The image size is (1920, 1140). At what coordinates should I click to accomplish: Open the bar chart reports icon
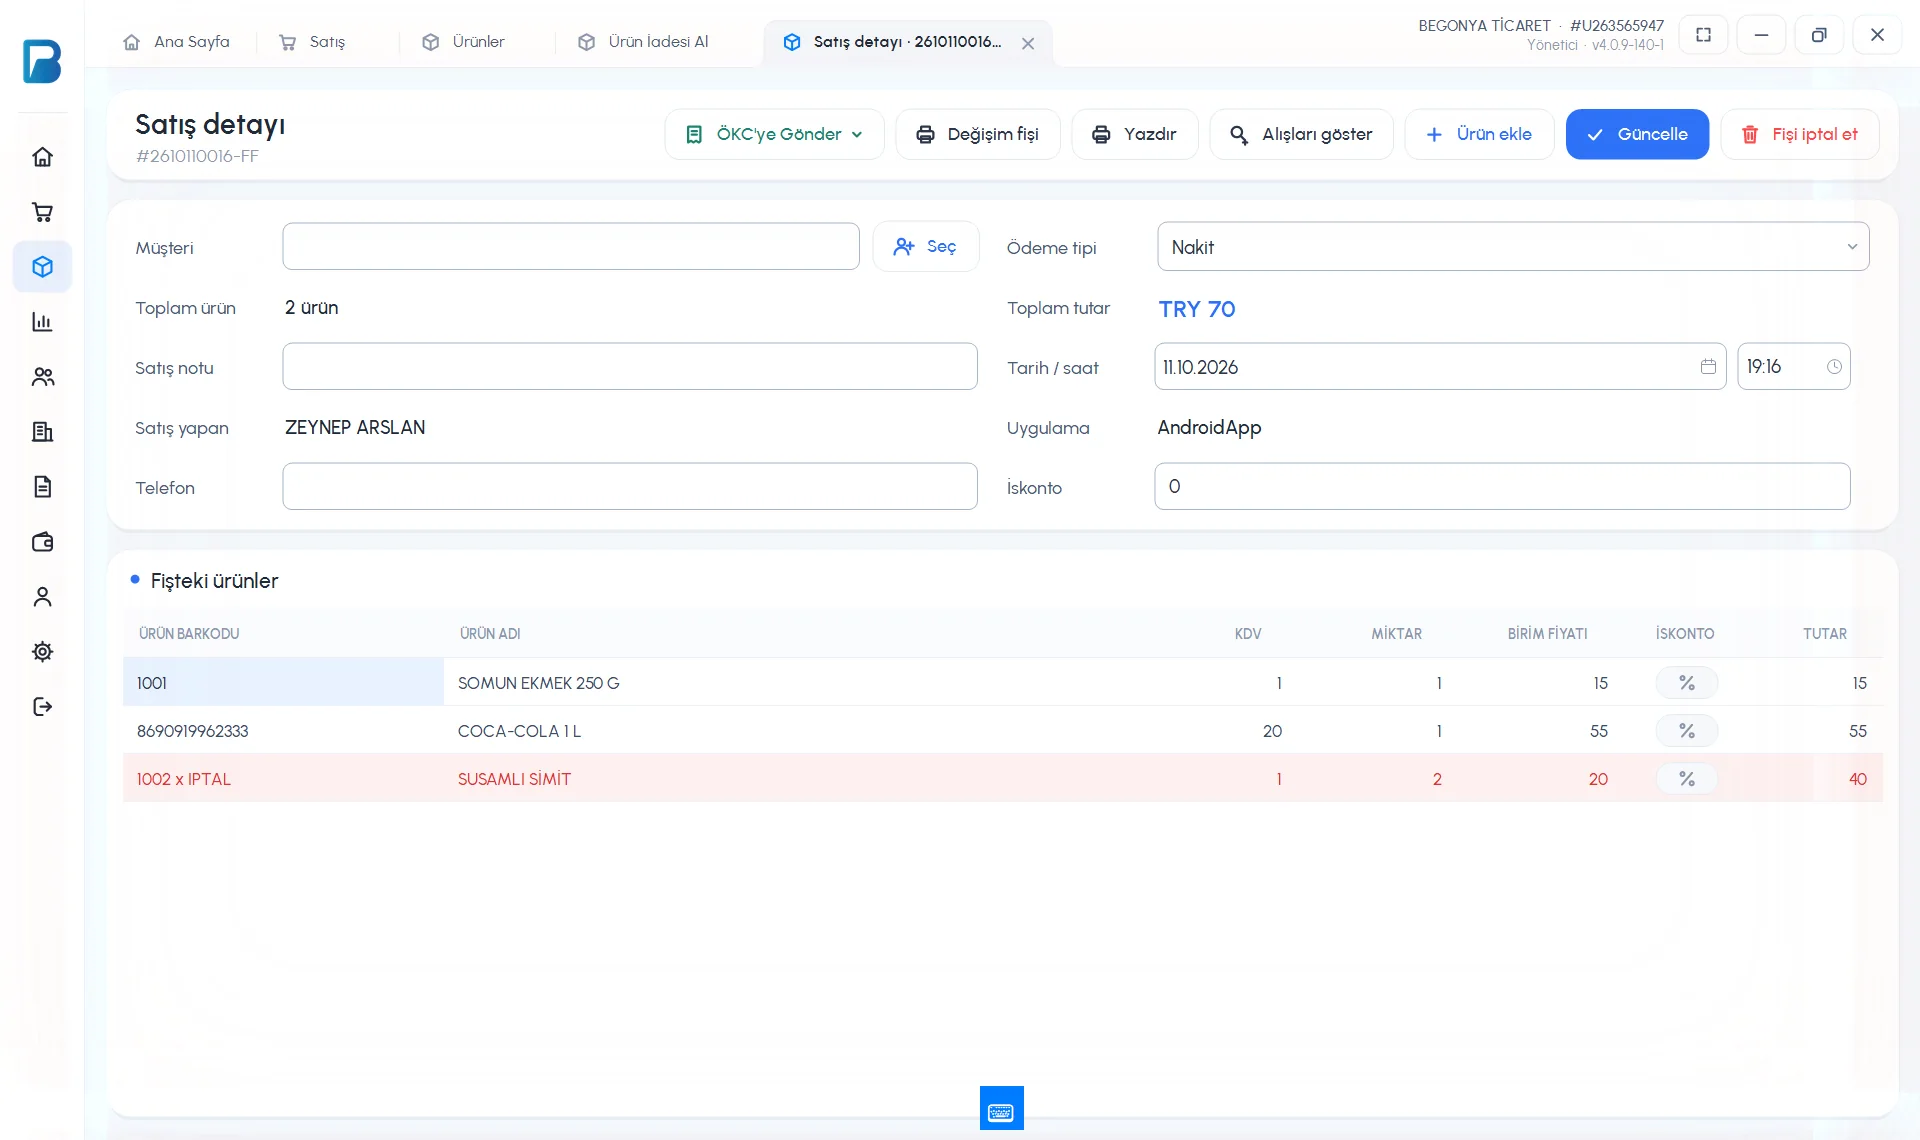[42, 322]
